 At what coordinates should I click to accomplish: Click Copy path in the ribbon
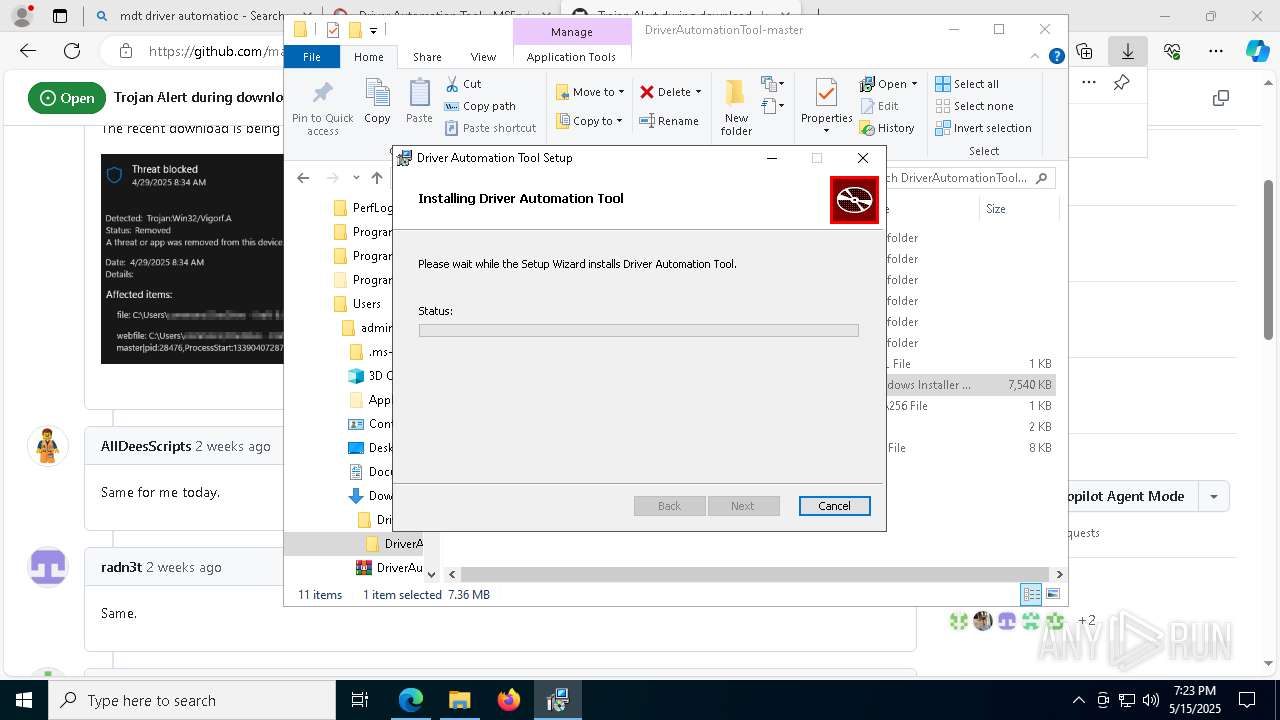pos(480,106)
